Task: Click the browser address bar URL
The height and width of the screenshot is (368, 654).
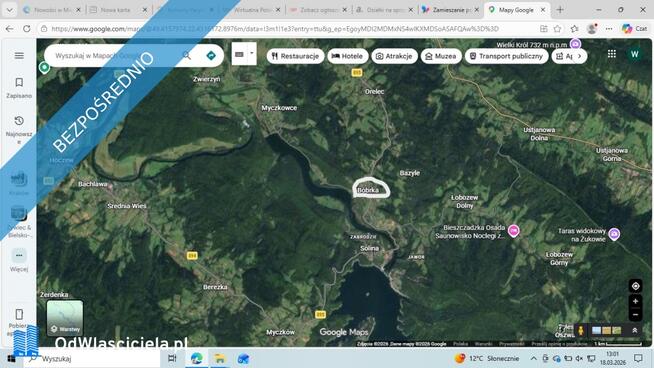Action: pos(275,29)
